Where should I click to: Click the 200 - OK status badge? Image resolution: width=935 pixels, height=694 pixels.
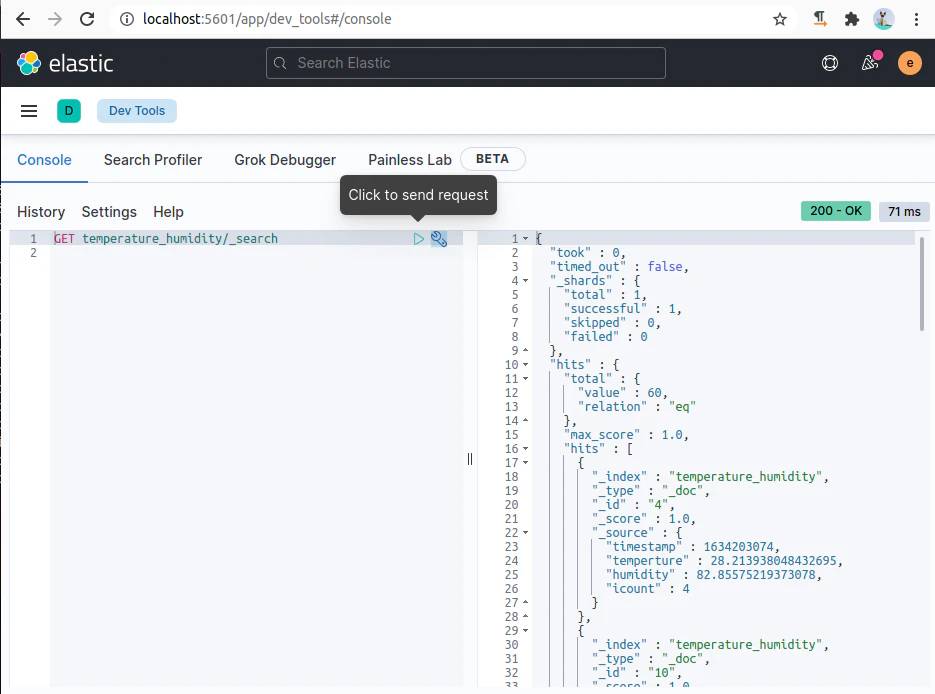click(x=835, y=211)
